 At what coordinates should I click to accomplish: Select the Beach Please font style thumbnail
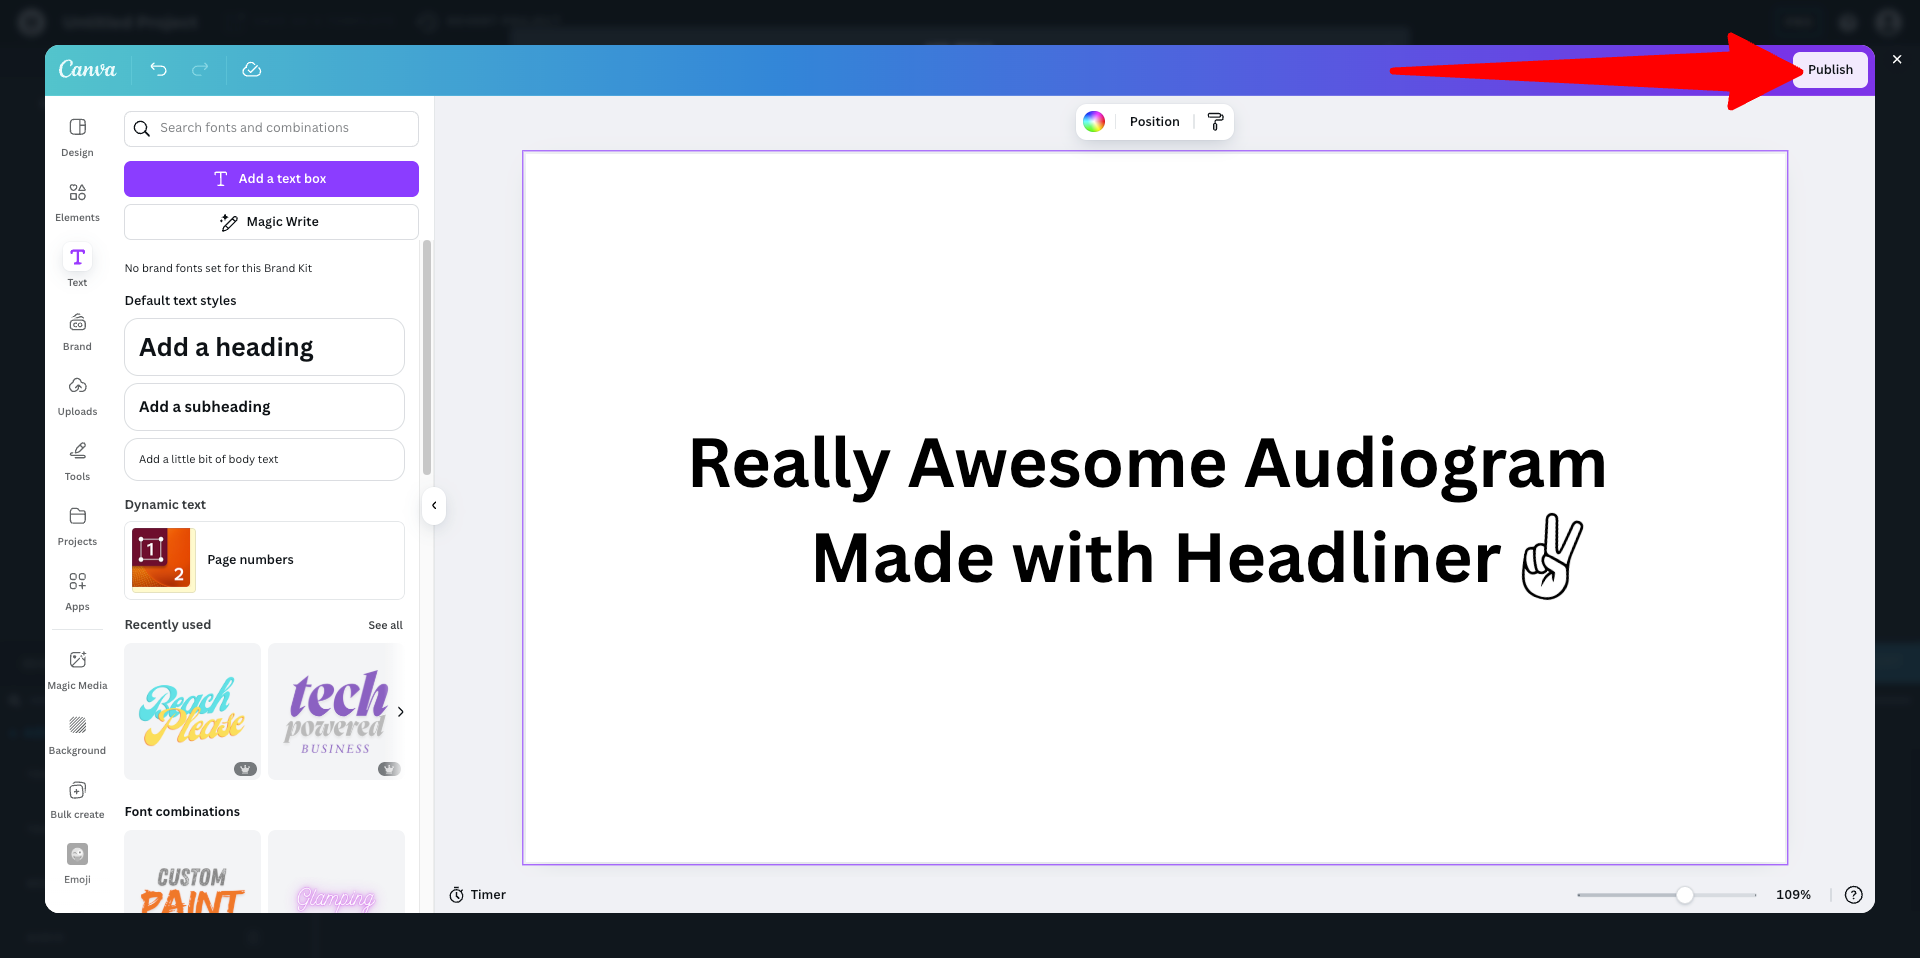(x=192, y=711)
